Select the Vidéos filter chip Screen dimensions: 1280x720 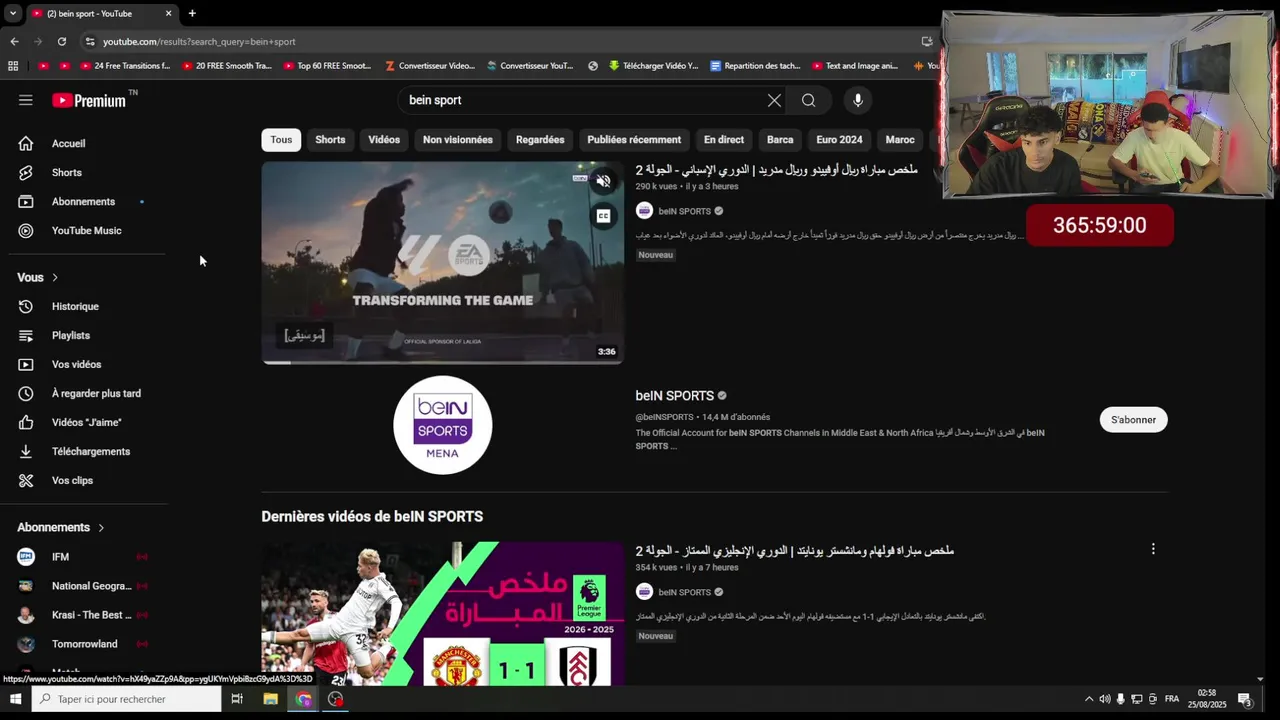384,140
